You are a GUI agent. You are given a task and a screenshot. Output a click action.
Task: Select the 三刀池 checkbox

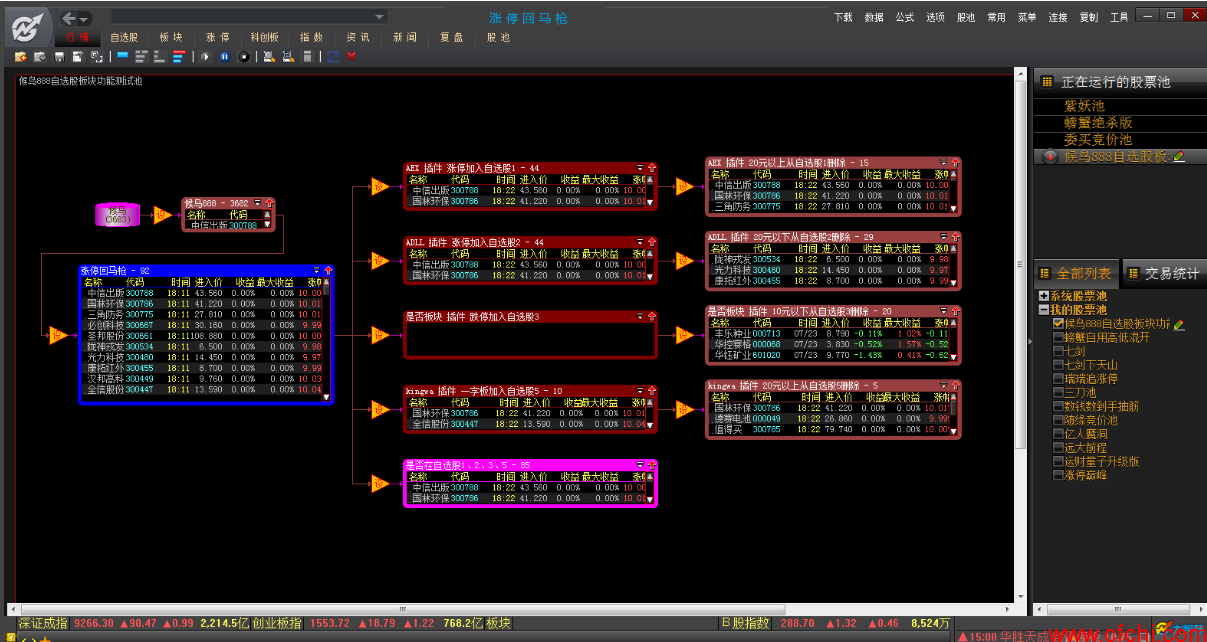point(1058,393)
